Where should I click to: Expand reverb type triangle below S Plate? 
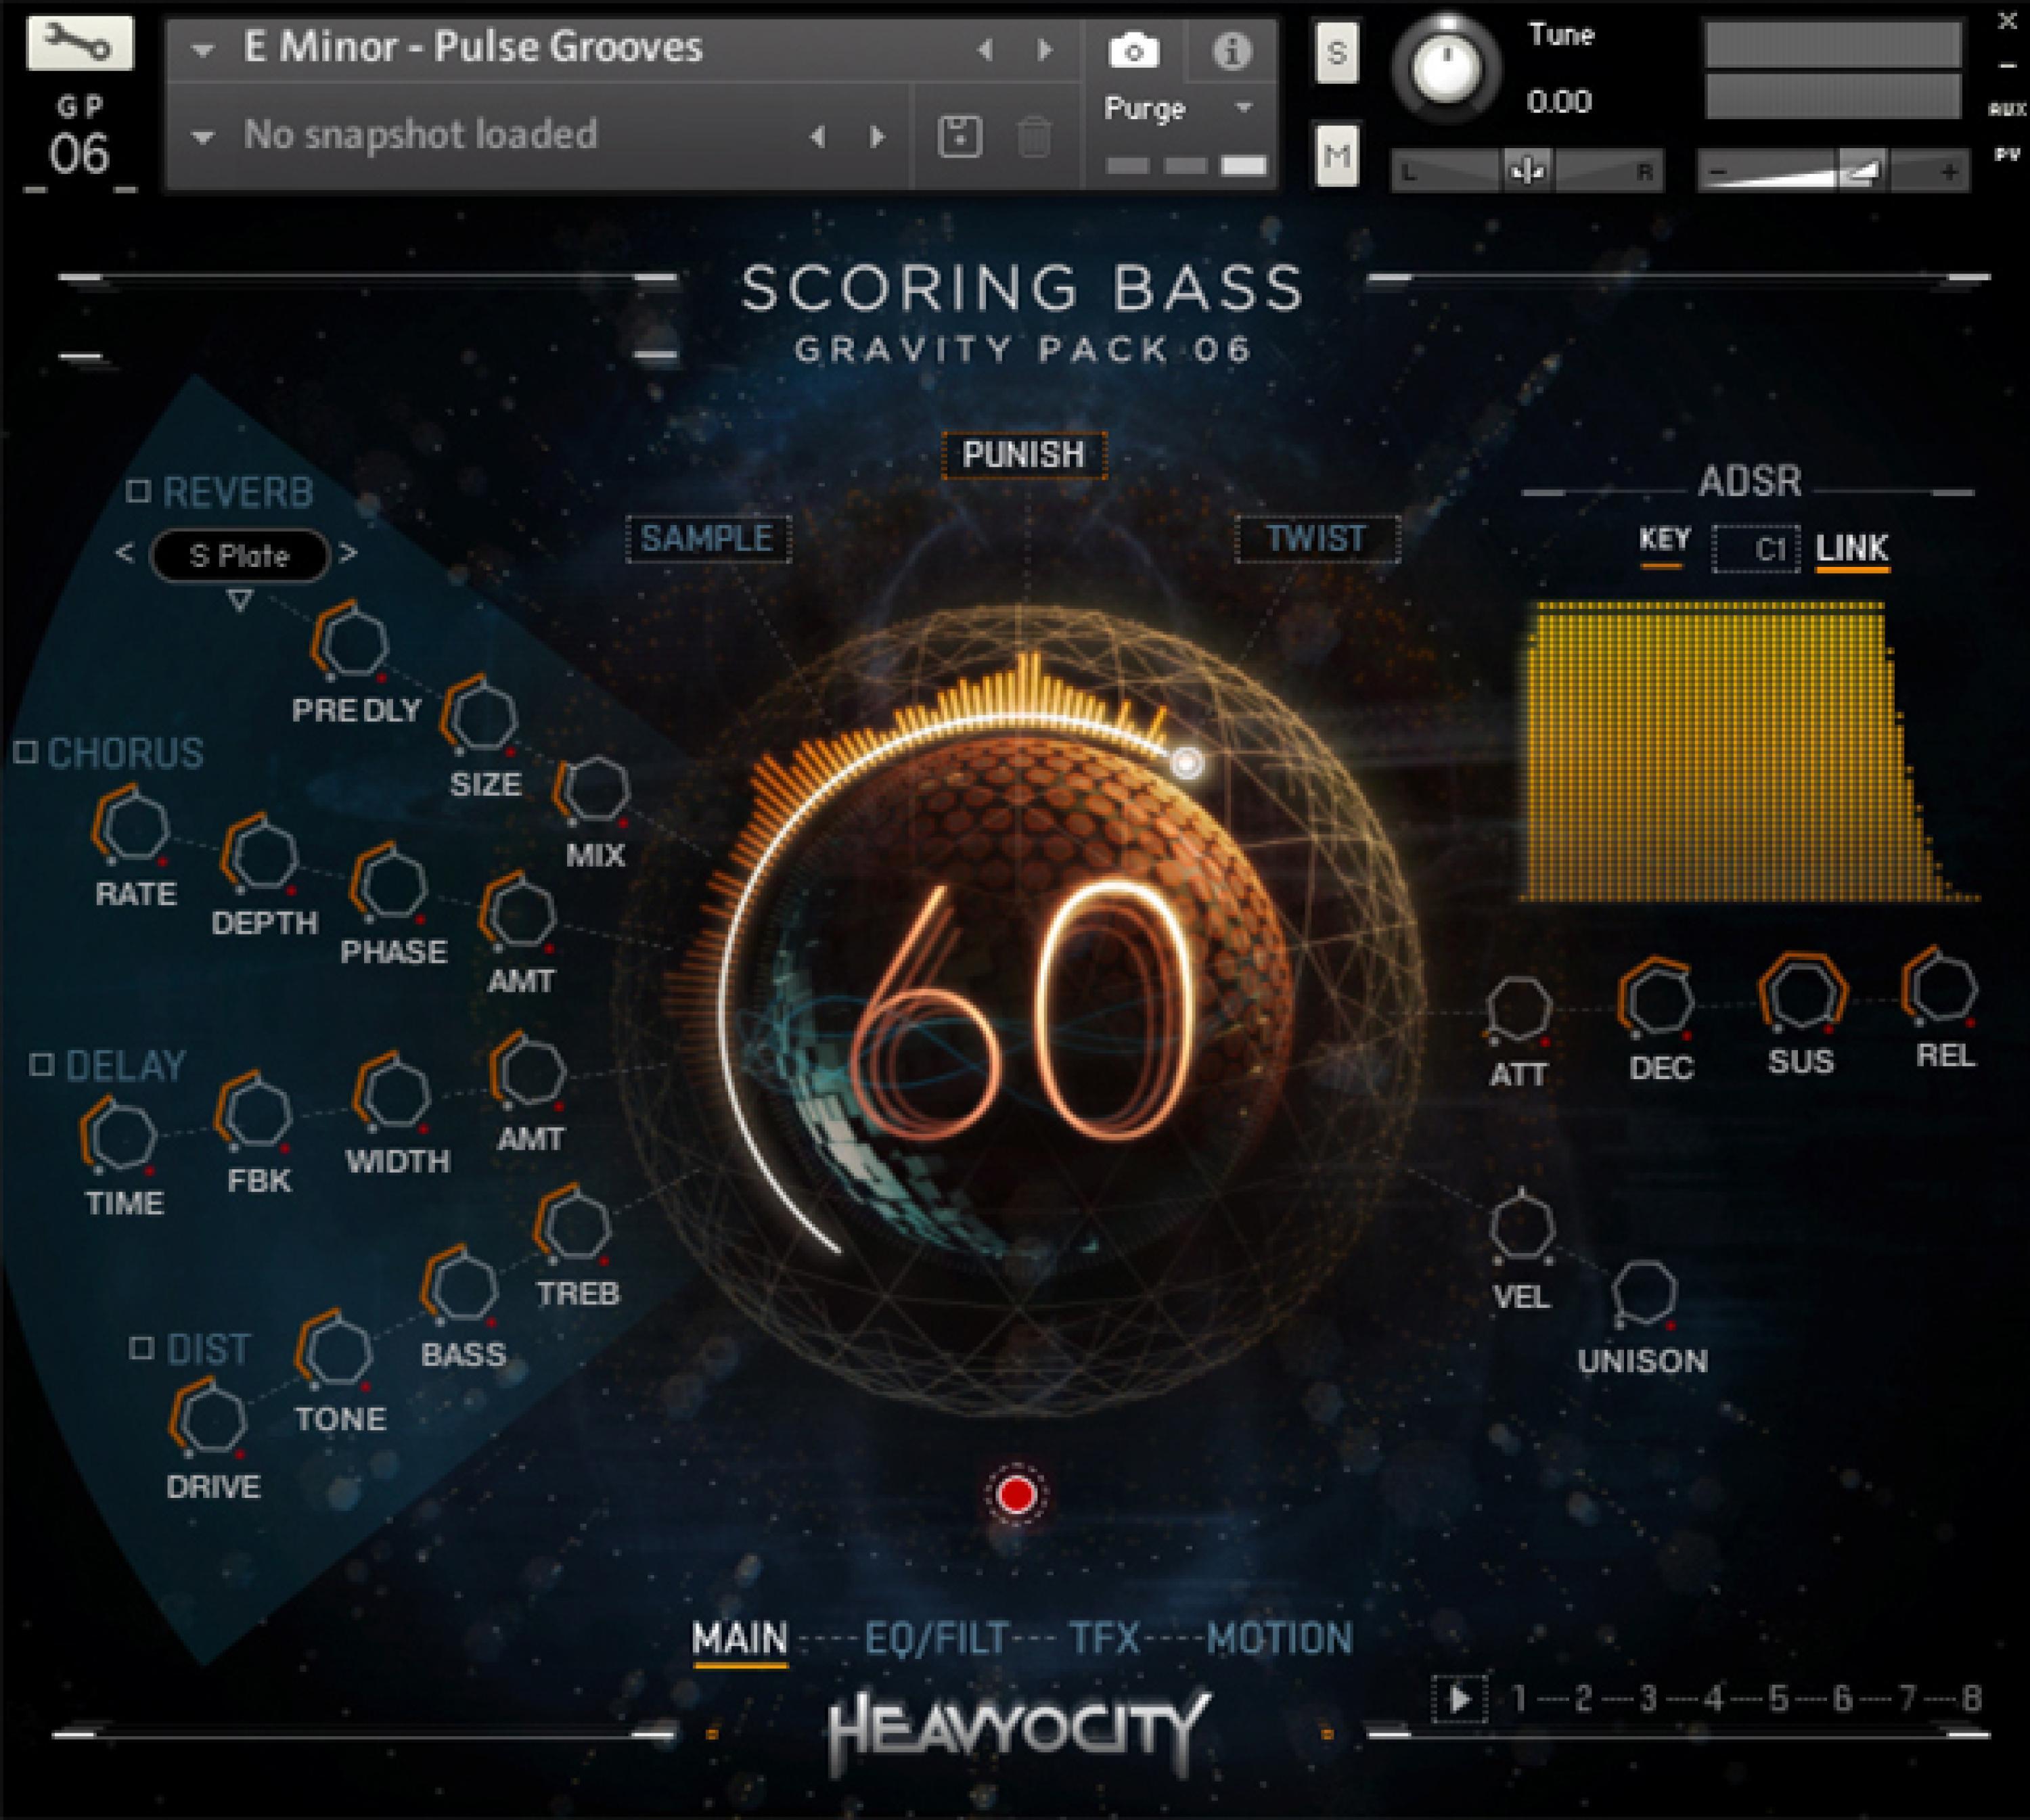coord(240,601)
